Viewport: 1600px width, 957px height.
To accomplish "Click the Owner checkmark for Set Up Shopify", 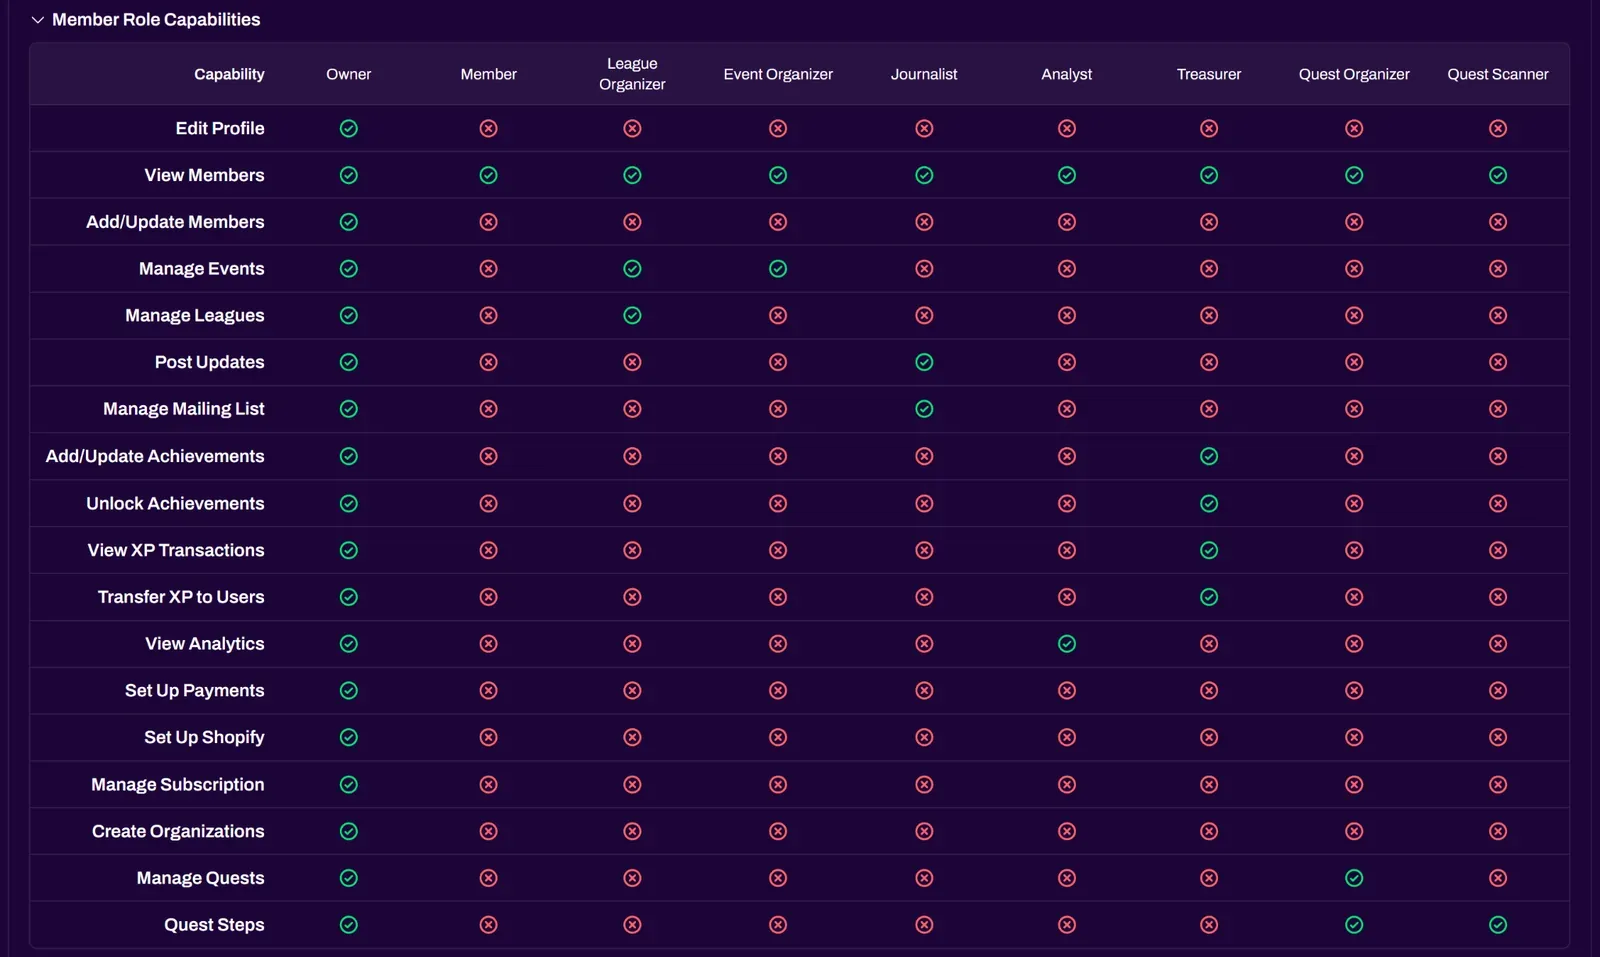I will [349, 737].
